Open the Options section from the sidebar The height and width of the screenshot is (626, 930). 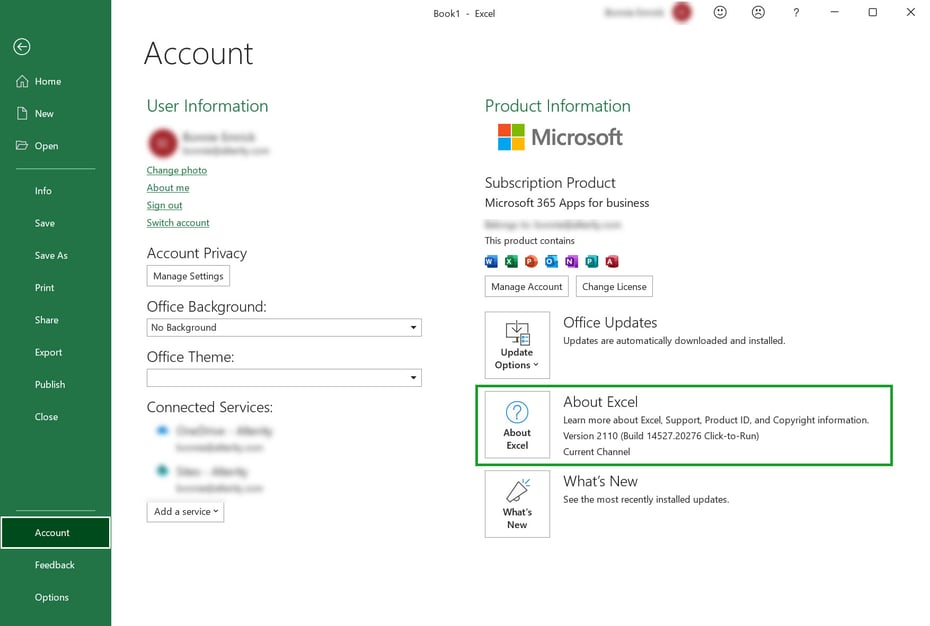tap(51, 597)
